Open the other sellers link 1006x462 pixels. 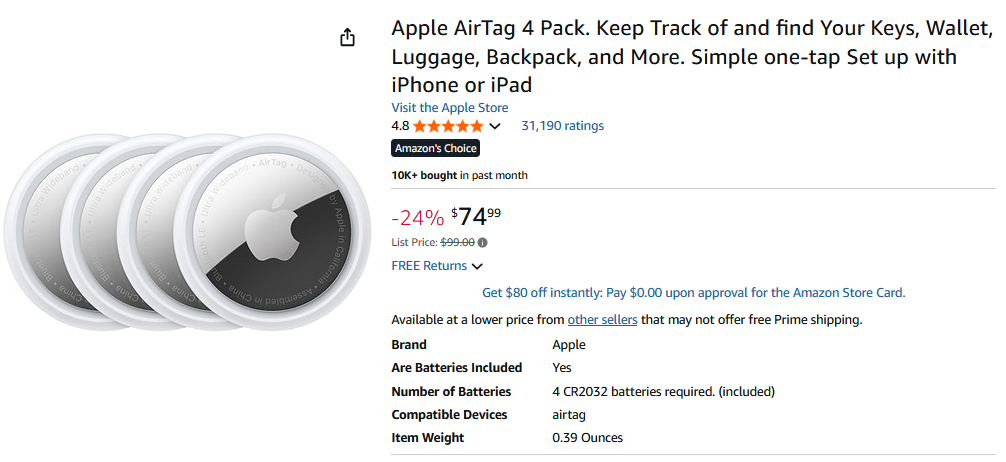click(602, 320)
